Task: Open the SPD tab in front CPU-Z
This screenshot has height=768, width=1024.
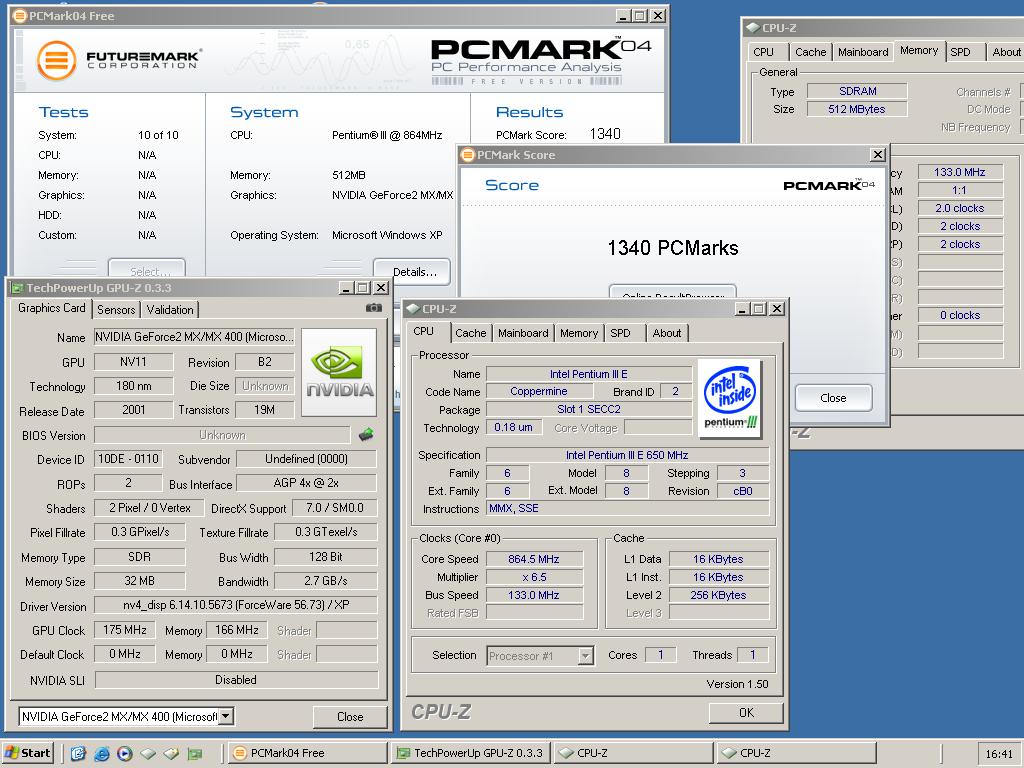Action: (620, 333)
